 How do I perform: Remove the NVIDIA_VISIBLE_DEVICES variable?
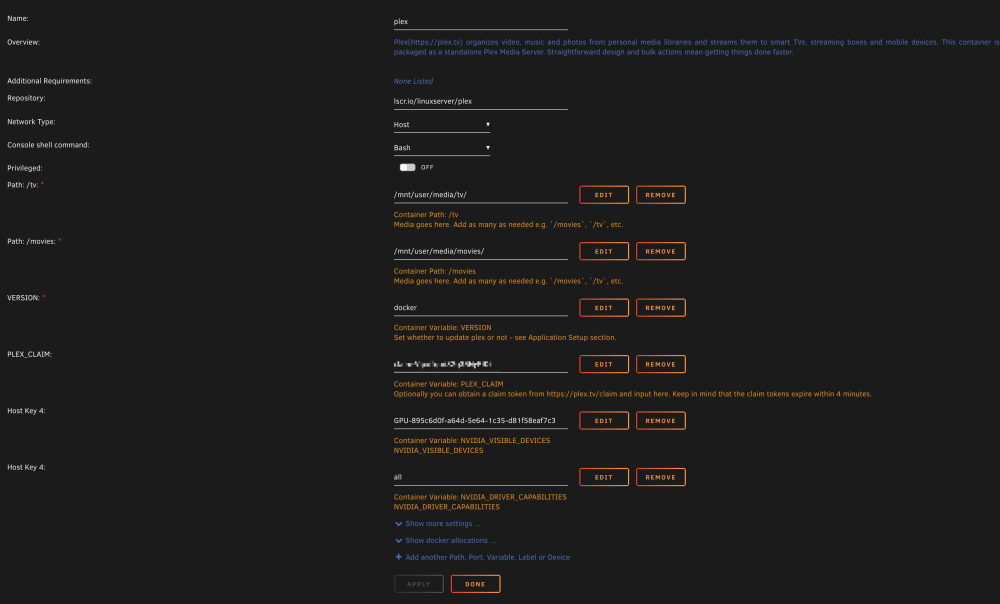[x=660, y=420]
